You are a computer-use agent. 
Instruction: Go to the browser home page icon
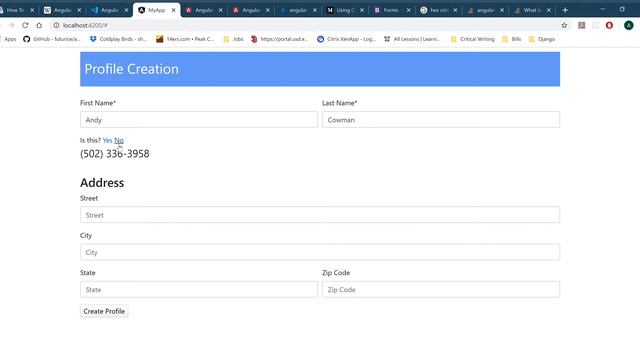[39, 25]
